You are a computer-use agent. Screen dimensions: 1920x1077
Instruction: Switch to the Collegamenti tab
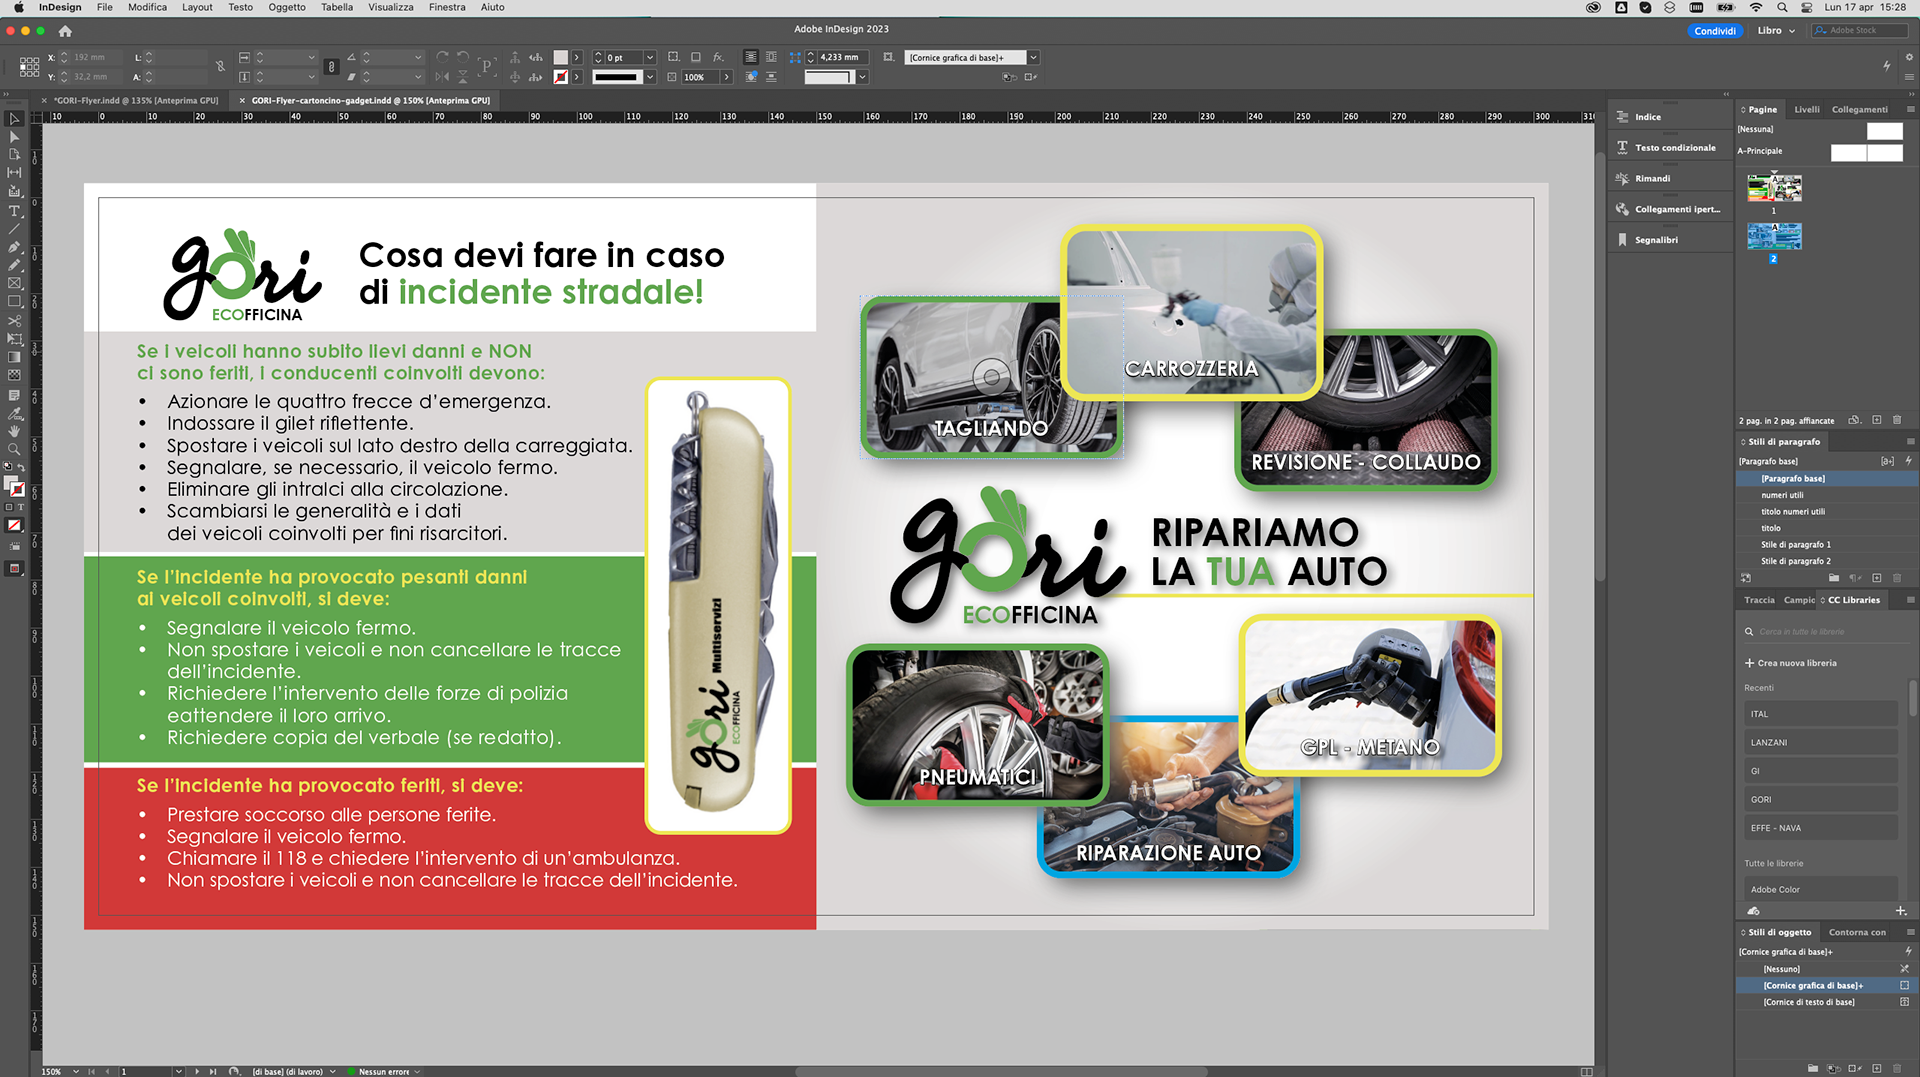pyautogui.click(x=1859, y=109)
